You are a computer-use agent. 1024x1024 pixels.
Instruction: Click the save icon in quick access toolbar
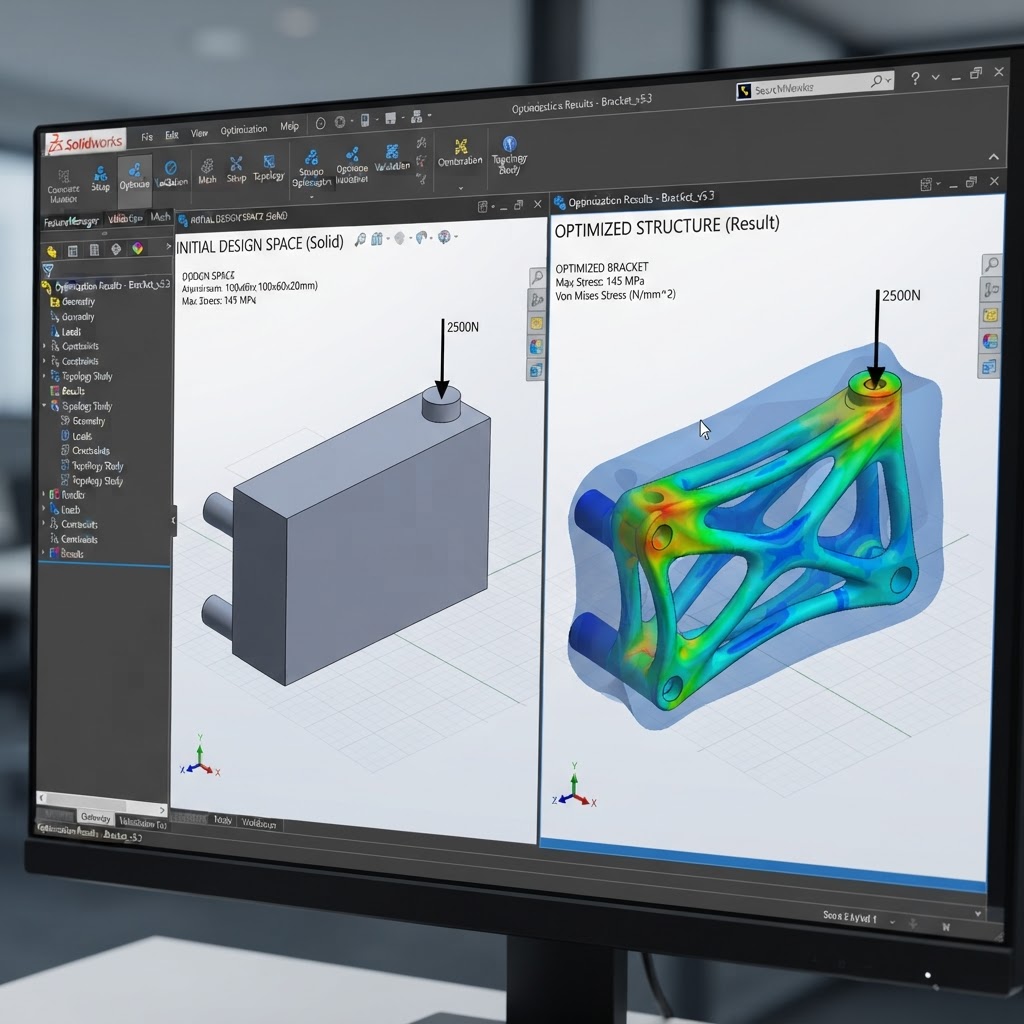coord(391,118)
